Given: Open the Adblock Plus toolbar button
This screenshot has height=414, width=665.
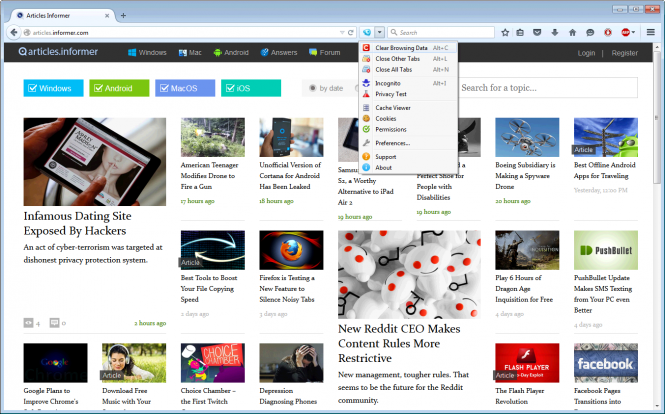Looking at the screenshot, I should [x=628, y=32].
